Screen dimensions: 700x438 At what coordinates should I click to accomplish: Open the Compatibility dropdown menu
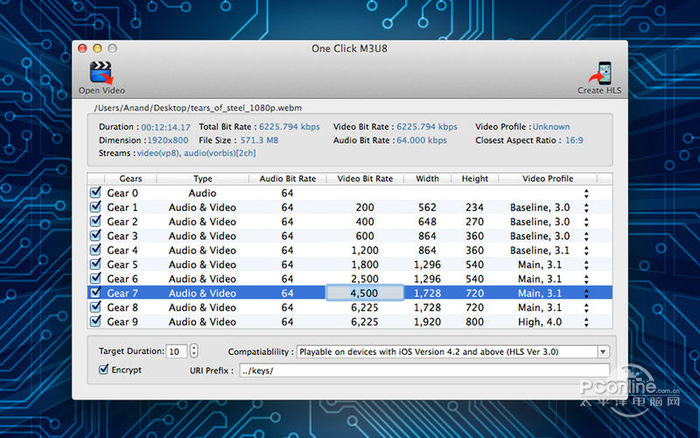coord(603,352)
